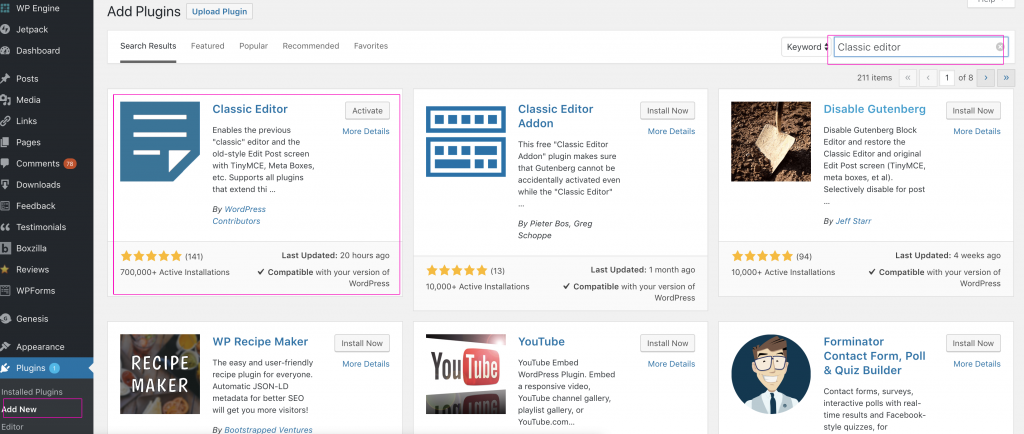Open More Details for YouTube plugin
This screenshot has height=434, width=1024.
pos(671,364)
